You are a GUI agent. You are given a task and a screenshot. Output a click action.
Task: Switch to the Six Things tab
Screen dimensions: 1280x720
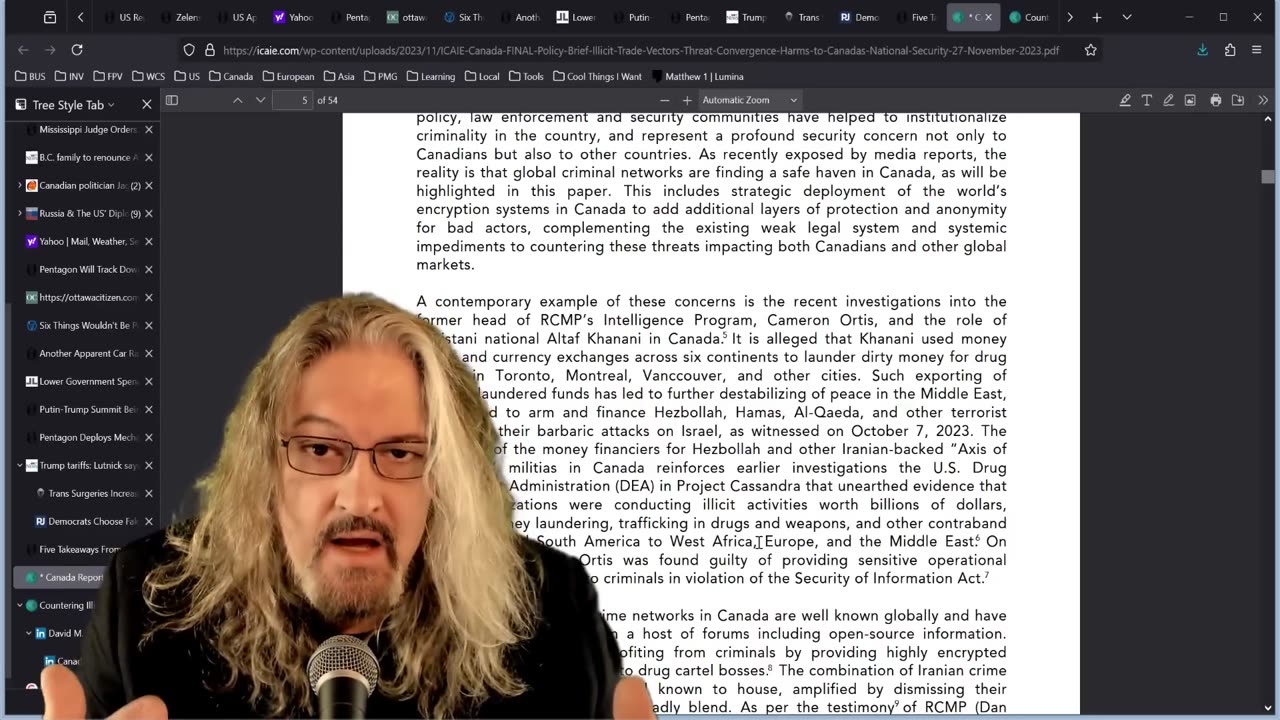tap(463, 17)
